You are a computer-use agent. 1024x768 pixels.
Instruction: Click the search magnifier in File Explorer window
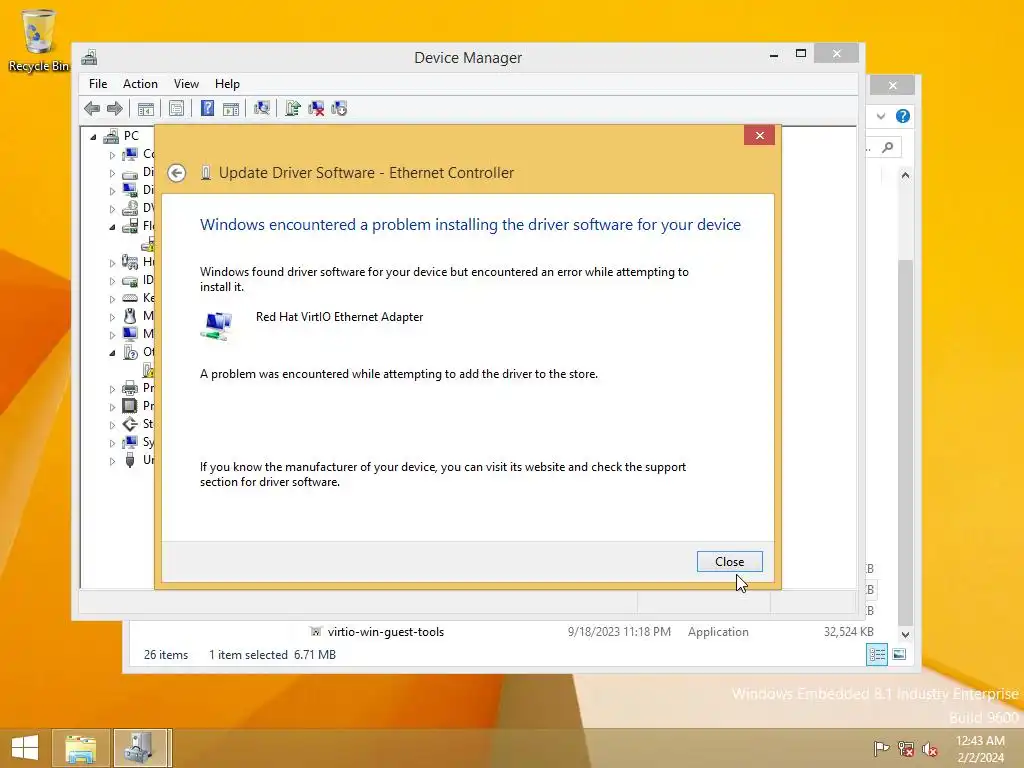888,148
